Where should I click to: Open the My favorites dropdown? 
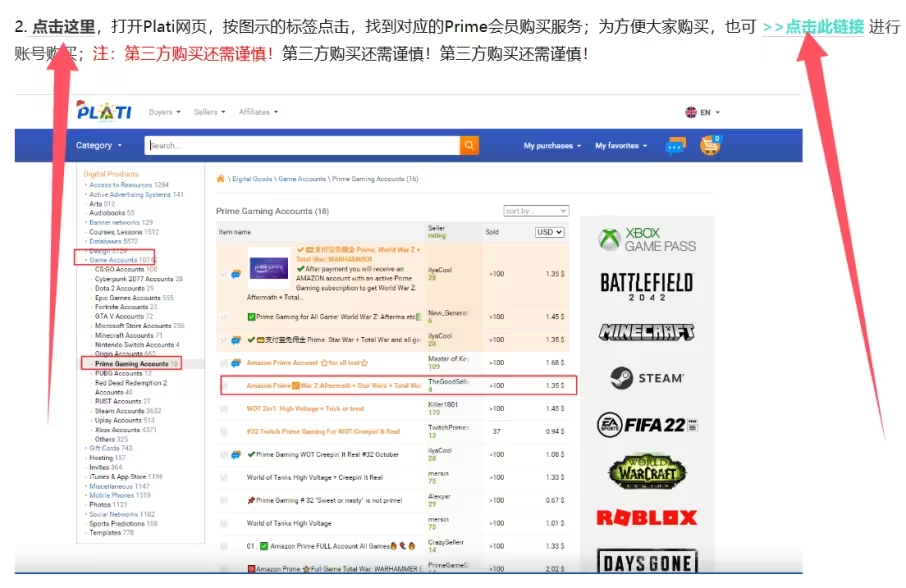pos(621,146)
